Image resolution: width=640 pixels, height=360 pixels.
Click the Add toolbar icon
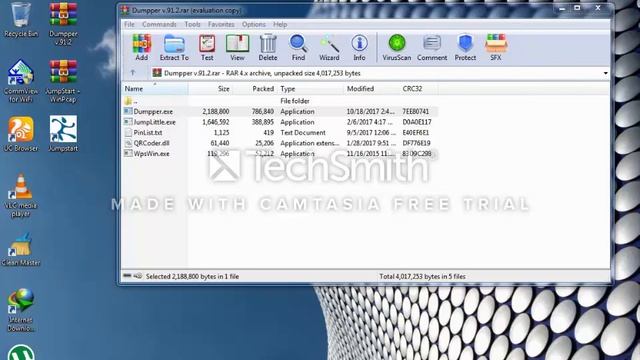(x=142, y=47)
